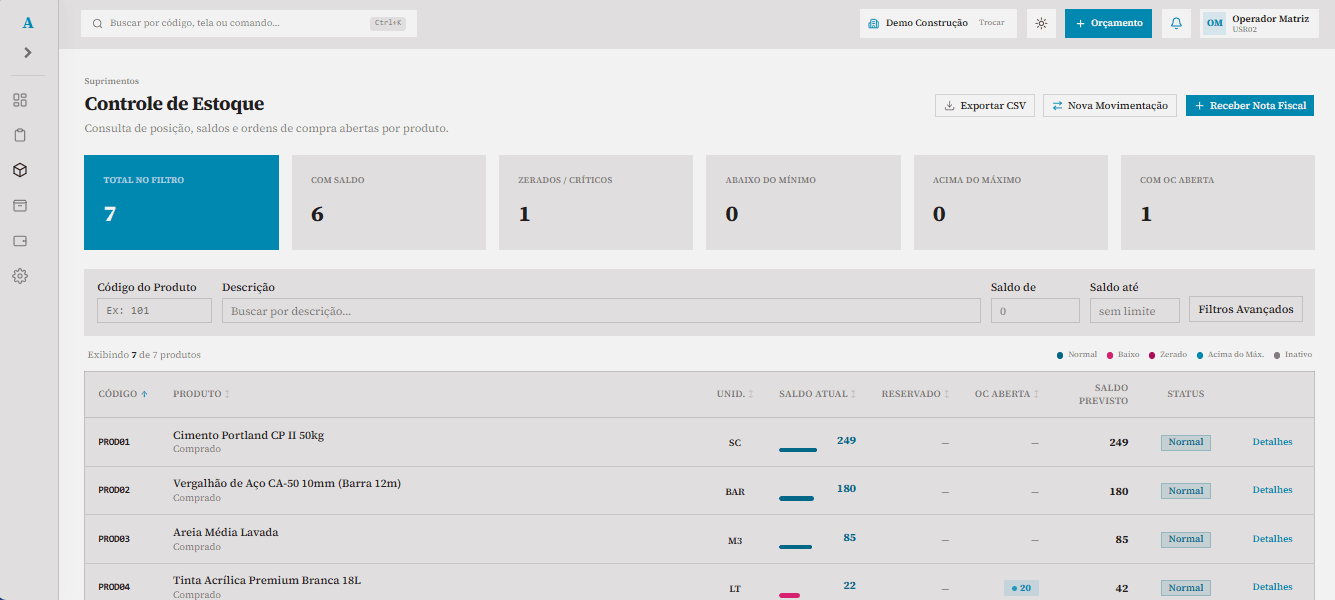Open settings gear icon in sidebar
Image resolution: width=1335 pixels, height=600 pixels.
[x=20, y=275]
